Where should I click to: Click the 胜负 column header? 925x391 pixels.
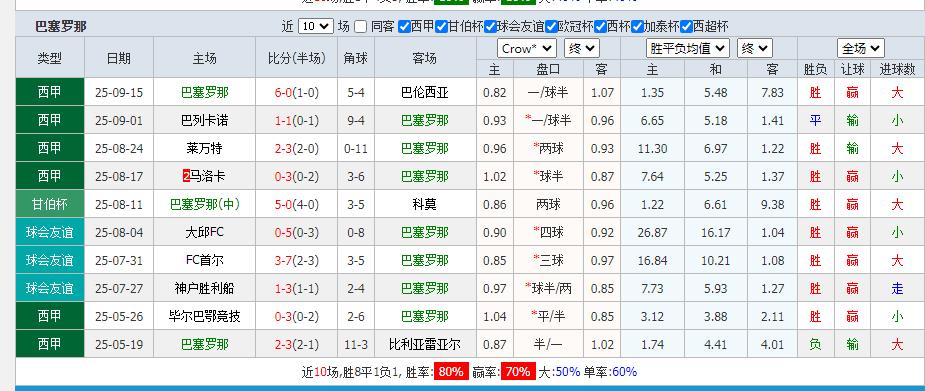tap(815, 70)
